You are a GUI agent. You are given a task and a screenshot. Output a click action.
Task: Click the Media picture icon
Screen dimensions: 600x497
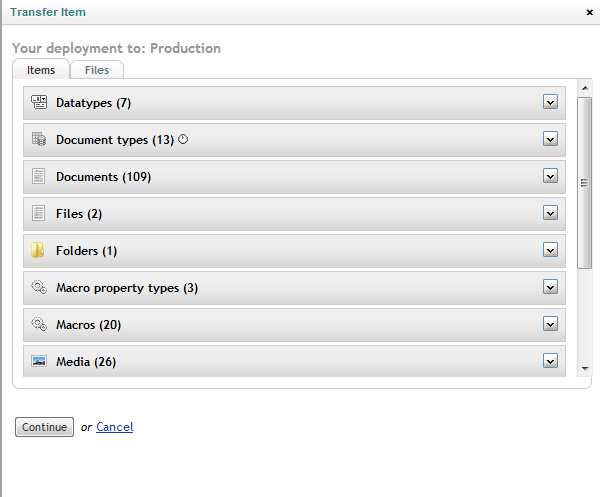(39, 361)
